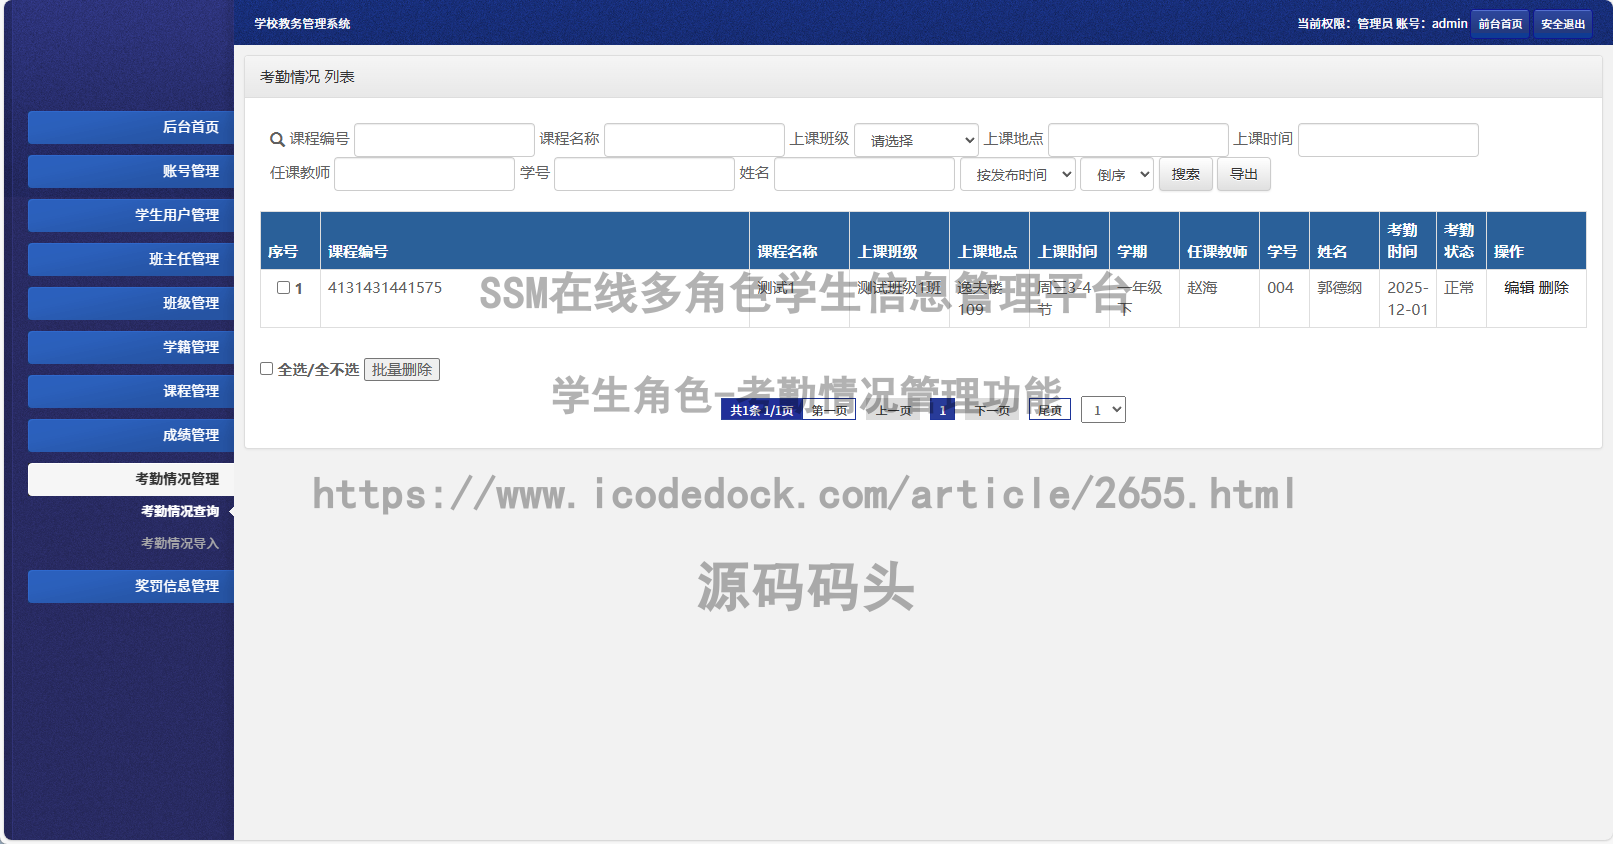Click the Export button
The image size is (1613, 844).
click(x=1243, y=175)
